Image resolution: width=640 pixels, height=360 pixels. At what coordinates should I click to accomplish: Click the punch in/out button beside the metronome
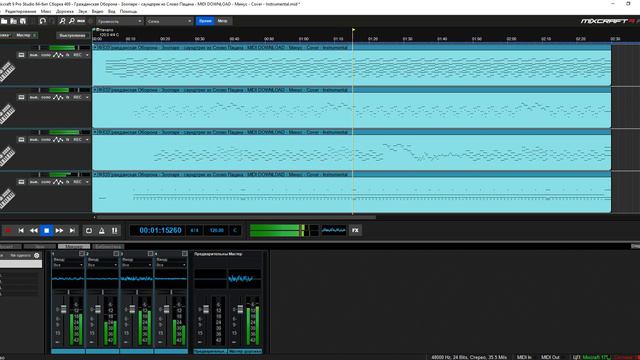point(115,231)
